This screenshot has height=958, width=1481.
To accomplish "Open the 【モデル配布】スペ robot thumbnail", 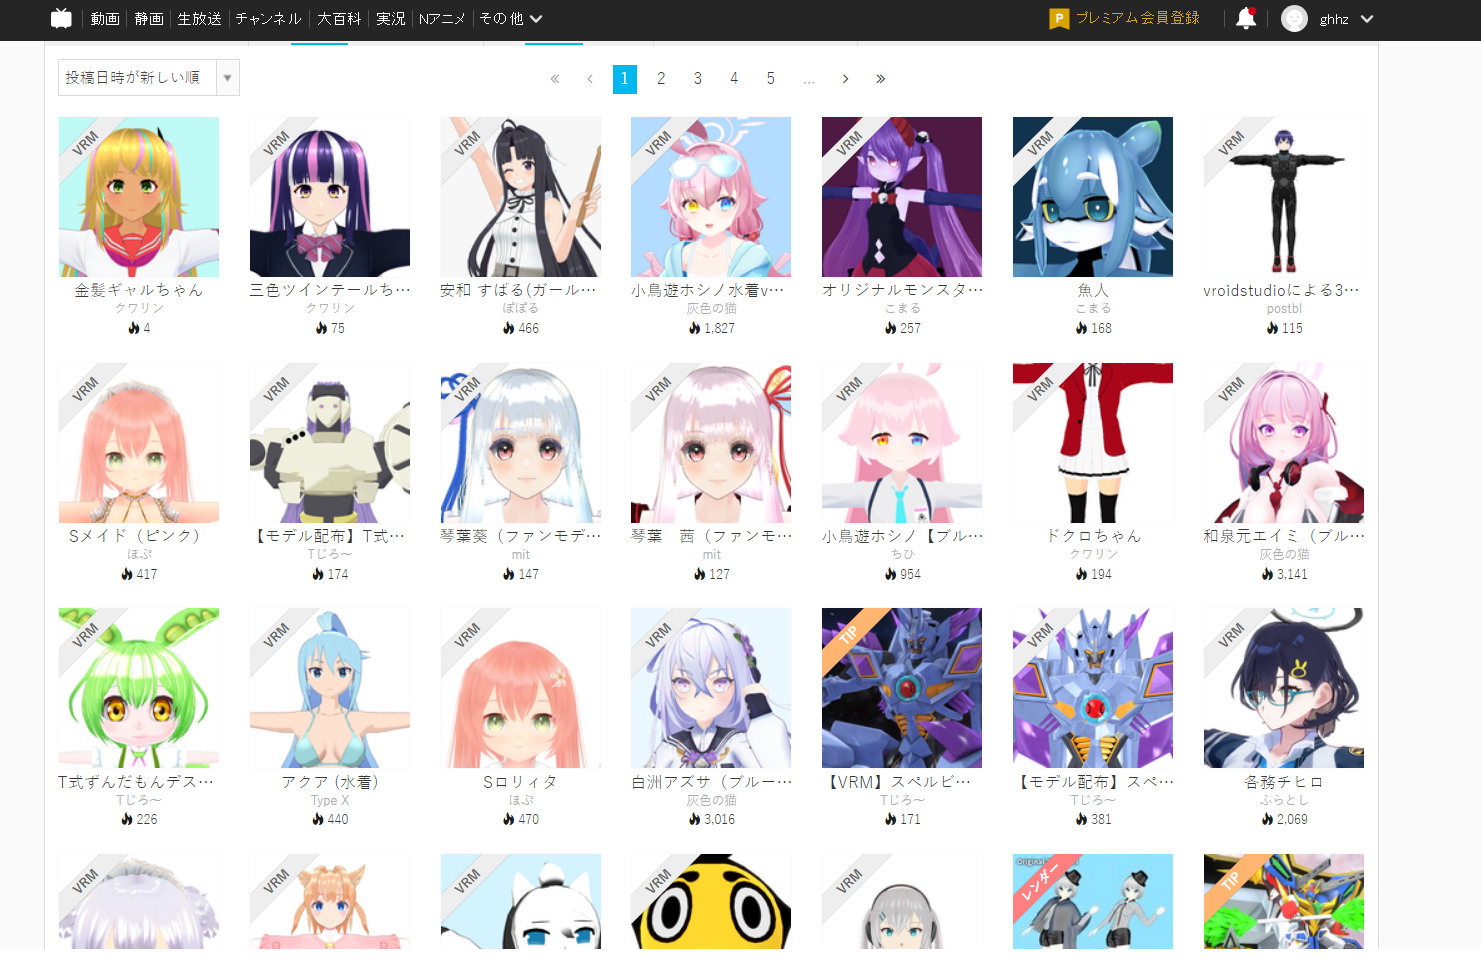I will point(1093,688).
